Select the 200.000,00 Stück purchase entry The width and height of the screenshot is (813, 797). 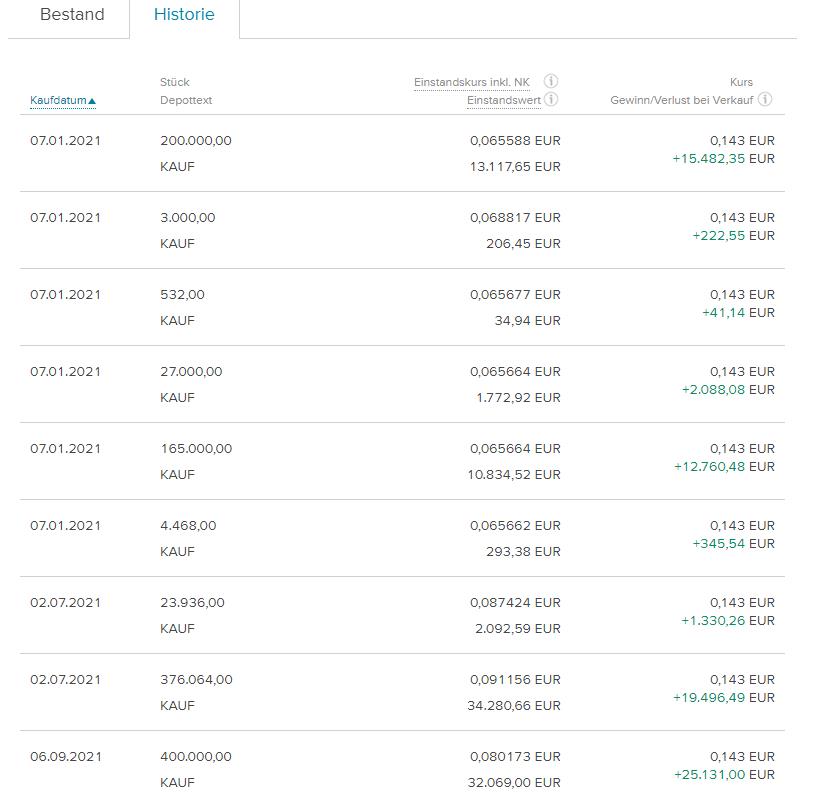(x=195, y=141)
